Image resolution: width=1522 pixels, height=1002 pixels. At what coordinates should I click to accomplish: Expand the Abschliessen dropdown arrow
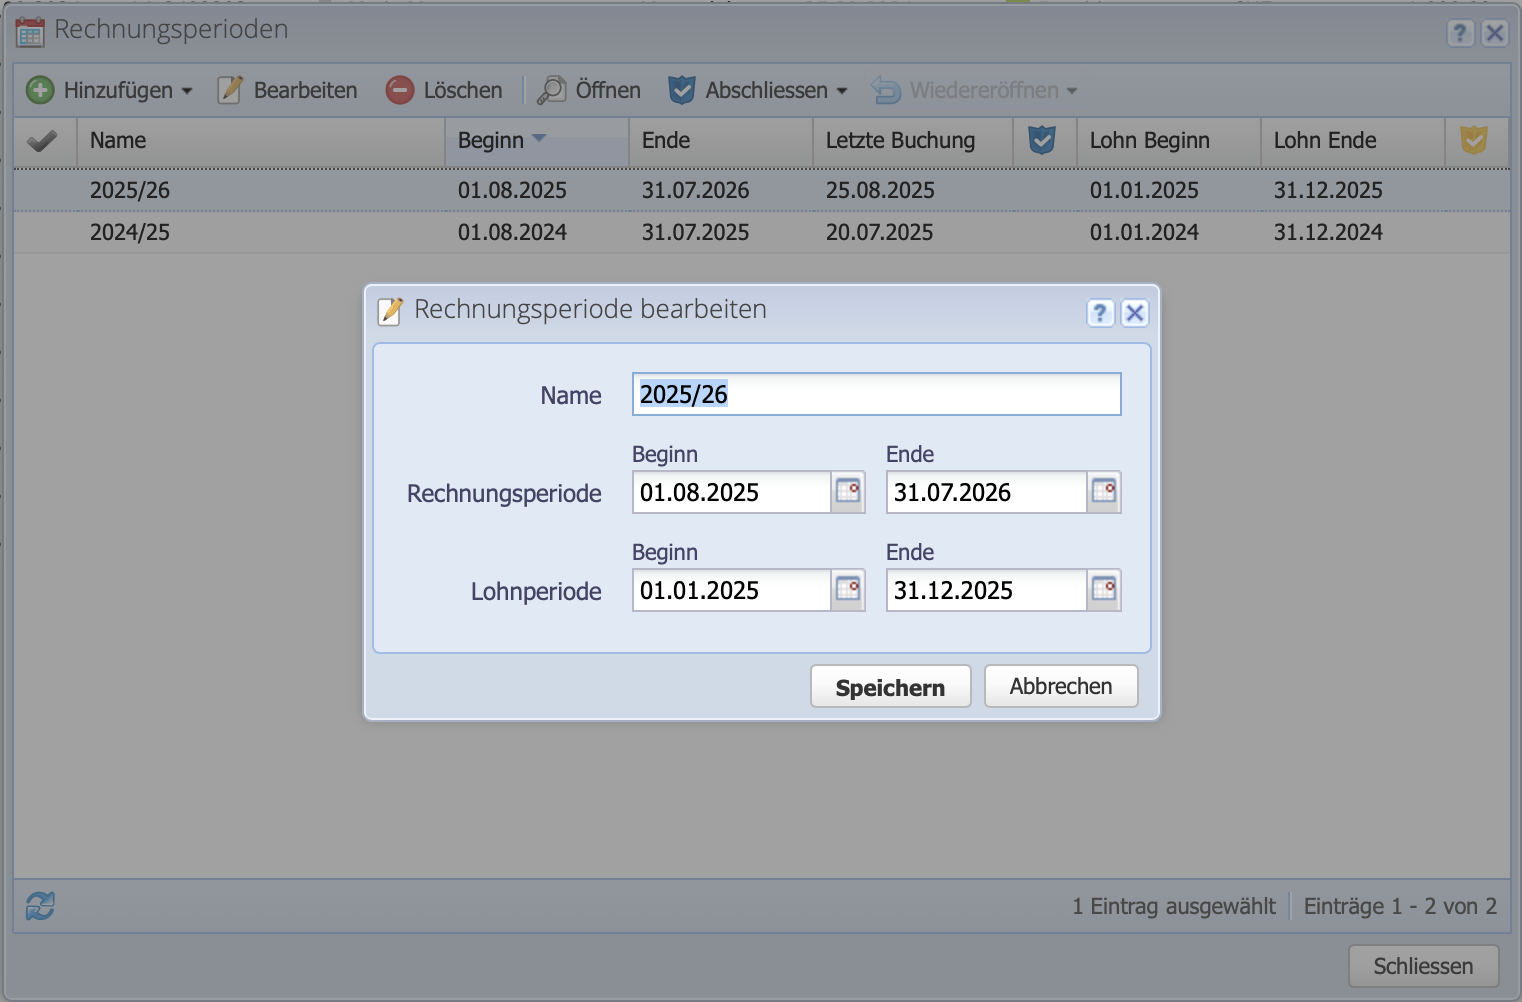click(842, 91)
